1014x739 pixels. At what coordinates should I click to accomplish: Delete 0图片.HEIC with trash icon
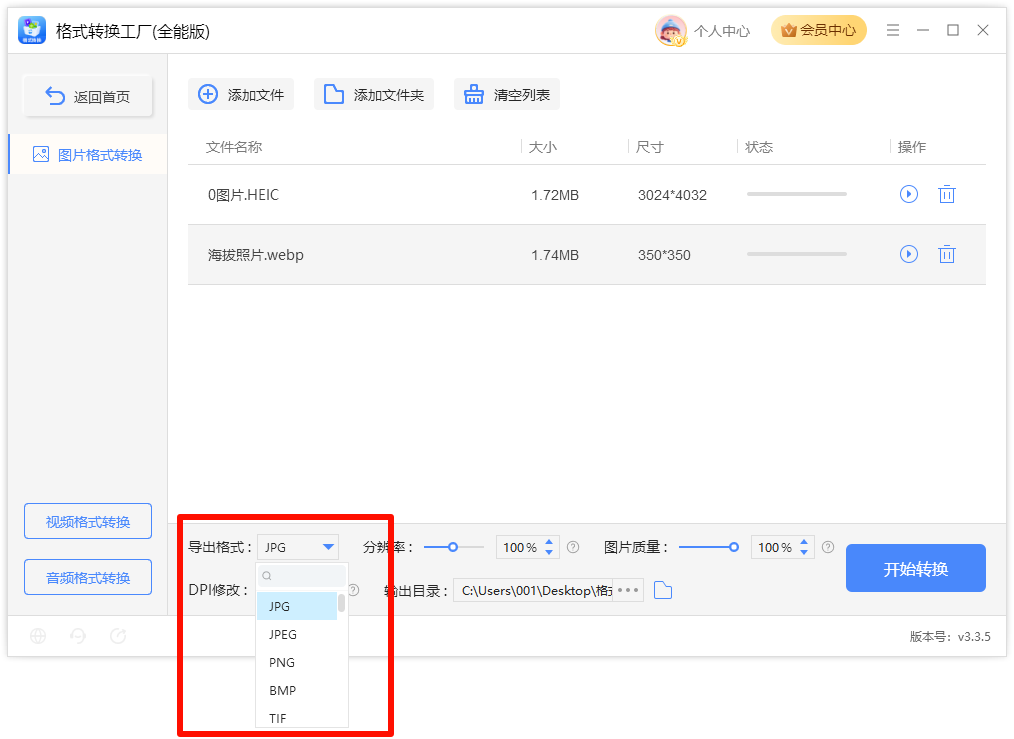(x=947, y=194)
